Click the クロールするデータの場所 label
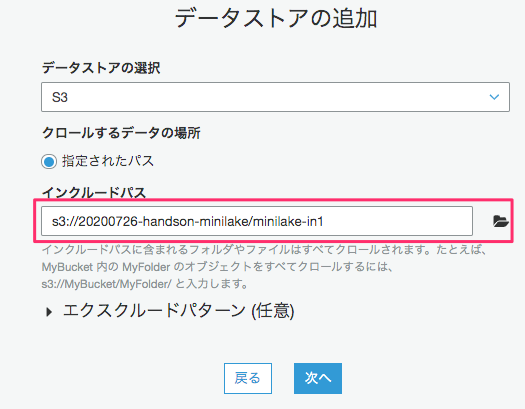525x409 pixels. 121,133
